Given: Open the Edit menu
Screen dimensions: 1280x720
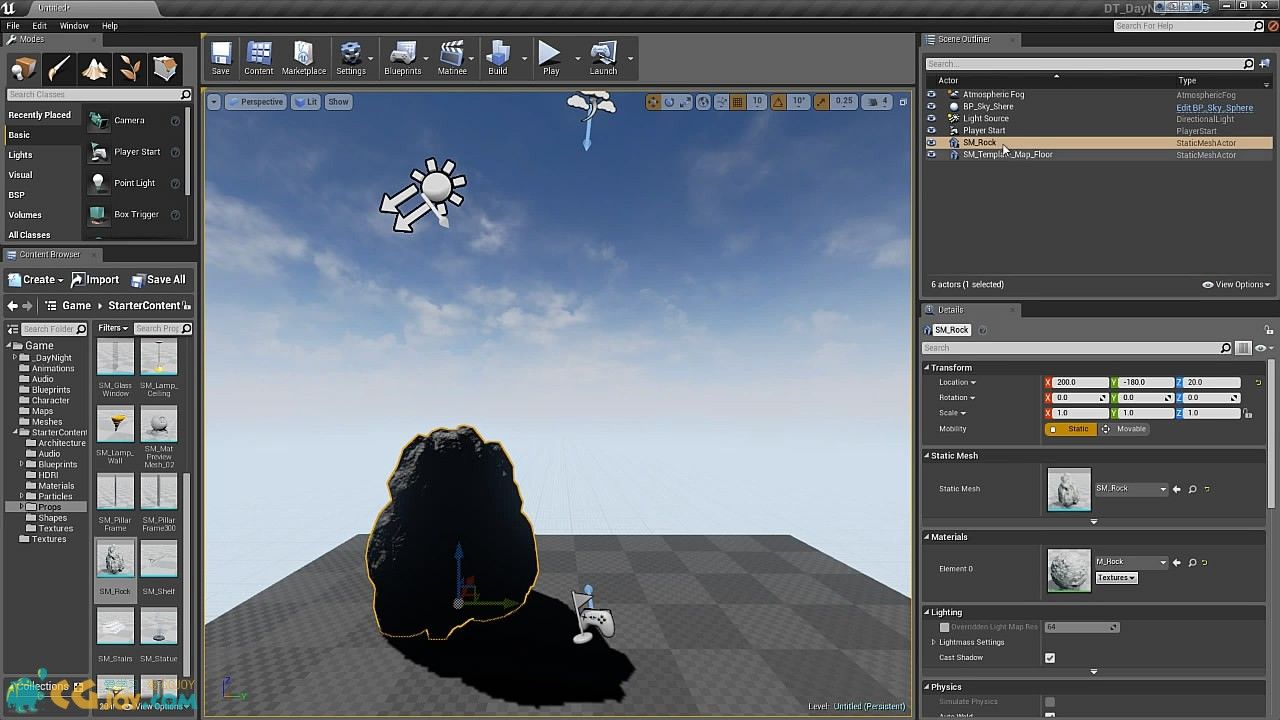Looking at the screenshot, I should pyautogui.click(x=40, y=26).
